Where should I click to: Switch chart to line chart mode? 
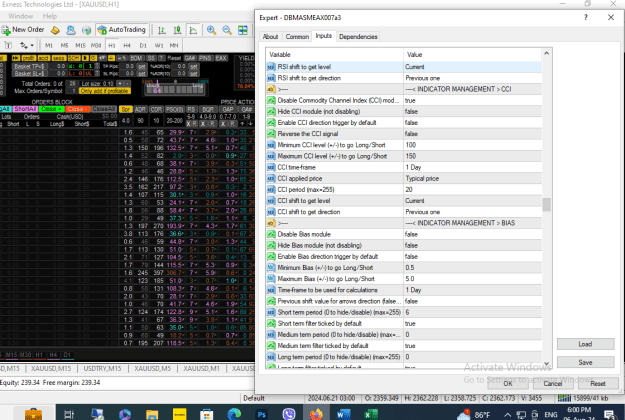[x=193, y=30]
